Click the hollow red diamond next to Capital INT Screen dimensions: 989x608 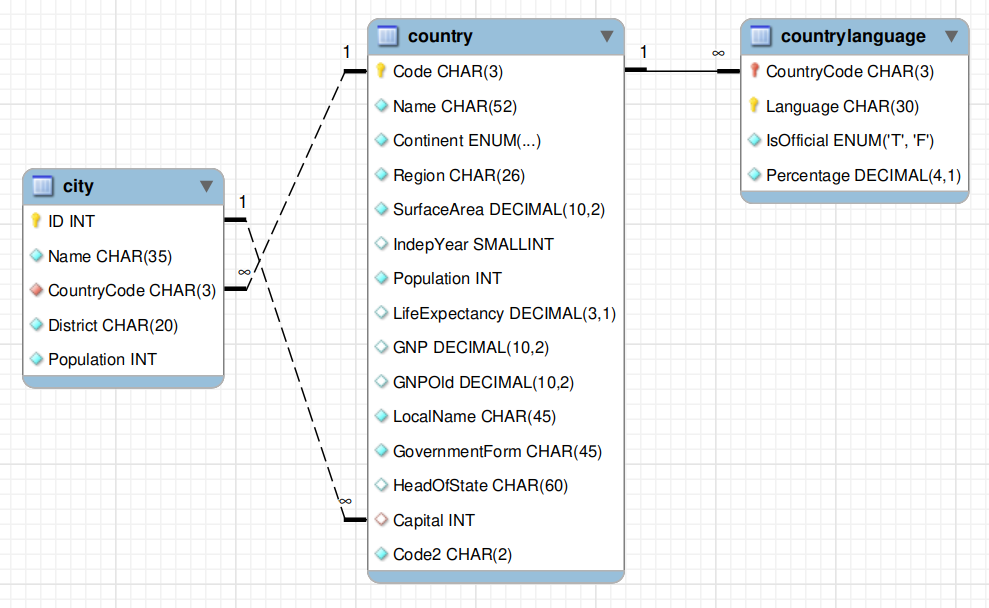(381, 520)
